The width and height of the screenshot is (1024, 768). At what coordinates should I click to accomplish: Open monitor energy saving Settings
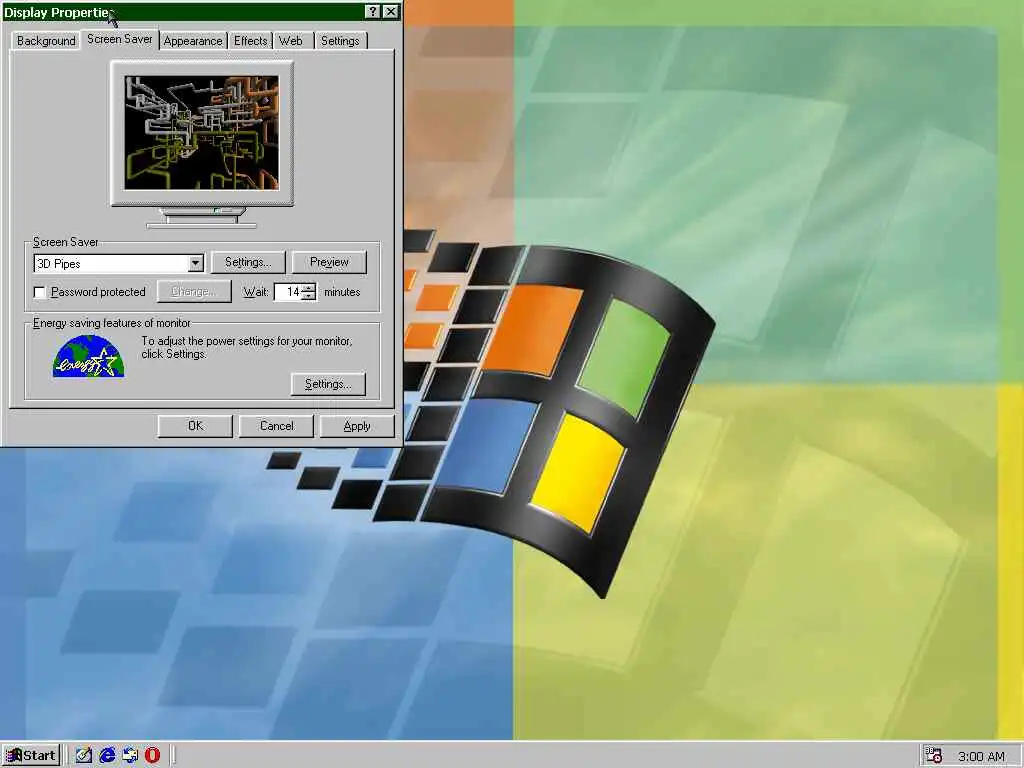(x=328, y=384)
